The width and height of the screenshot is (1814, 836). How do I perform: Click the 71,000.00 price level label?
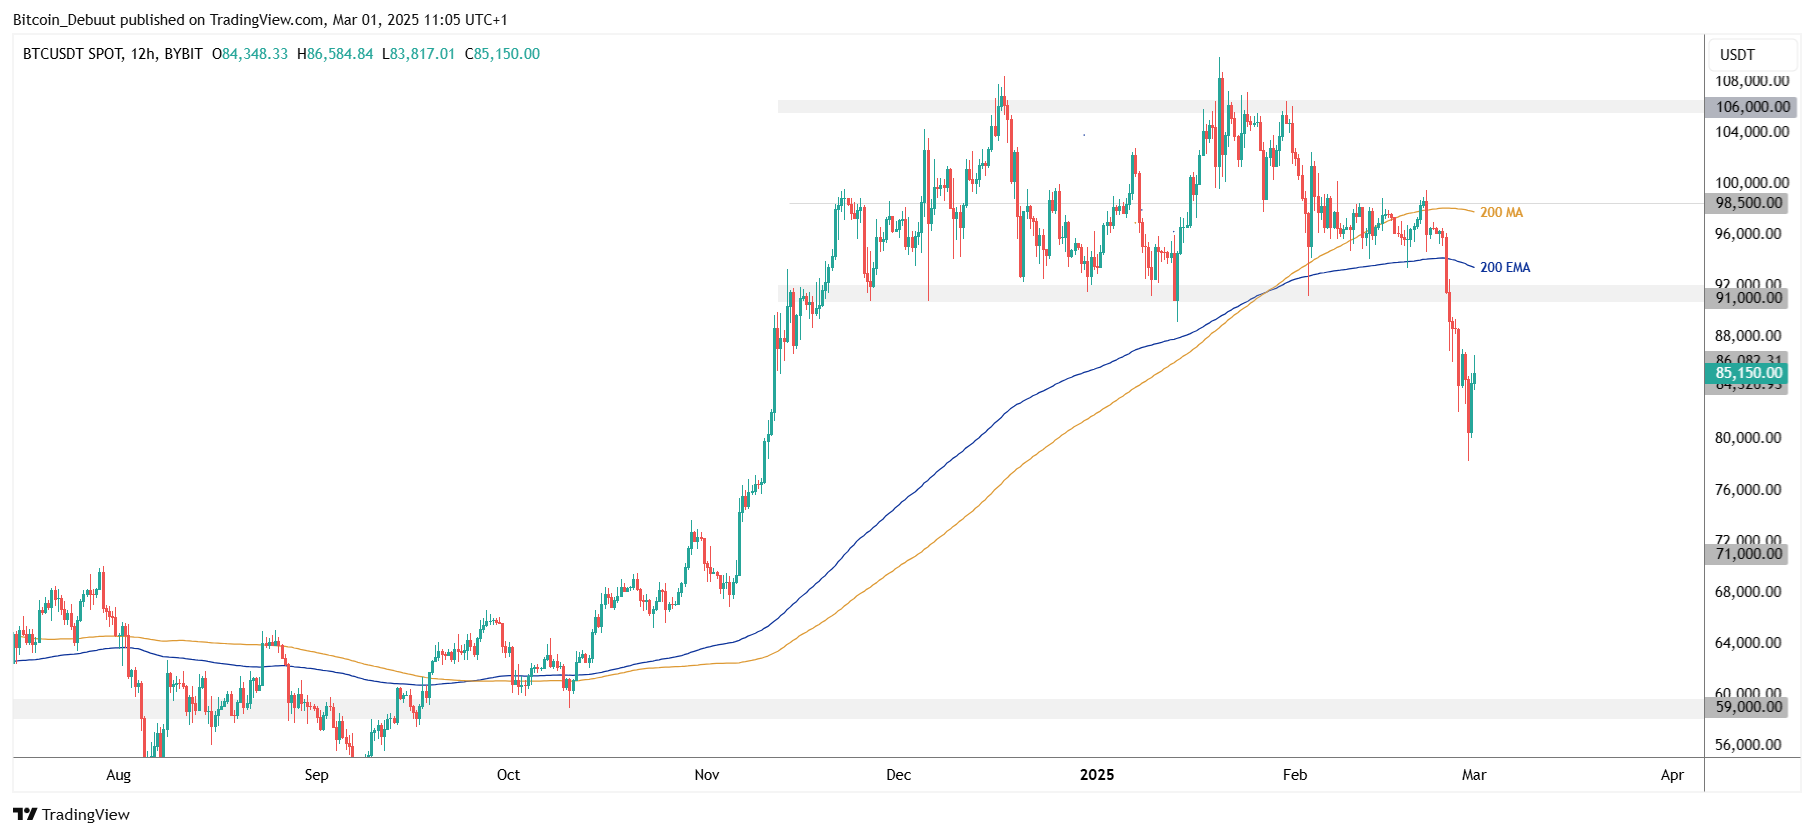click(1748, 554)
